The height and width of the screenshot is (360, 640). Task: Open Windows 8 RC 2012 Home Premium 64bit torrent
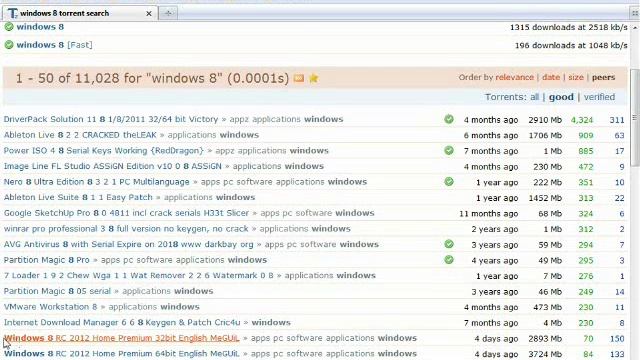pyautogui.click(x=122, y=353)
